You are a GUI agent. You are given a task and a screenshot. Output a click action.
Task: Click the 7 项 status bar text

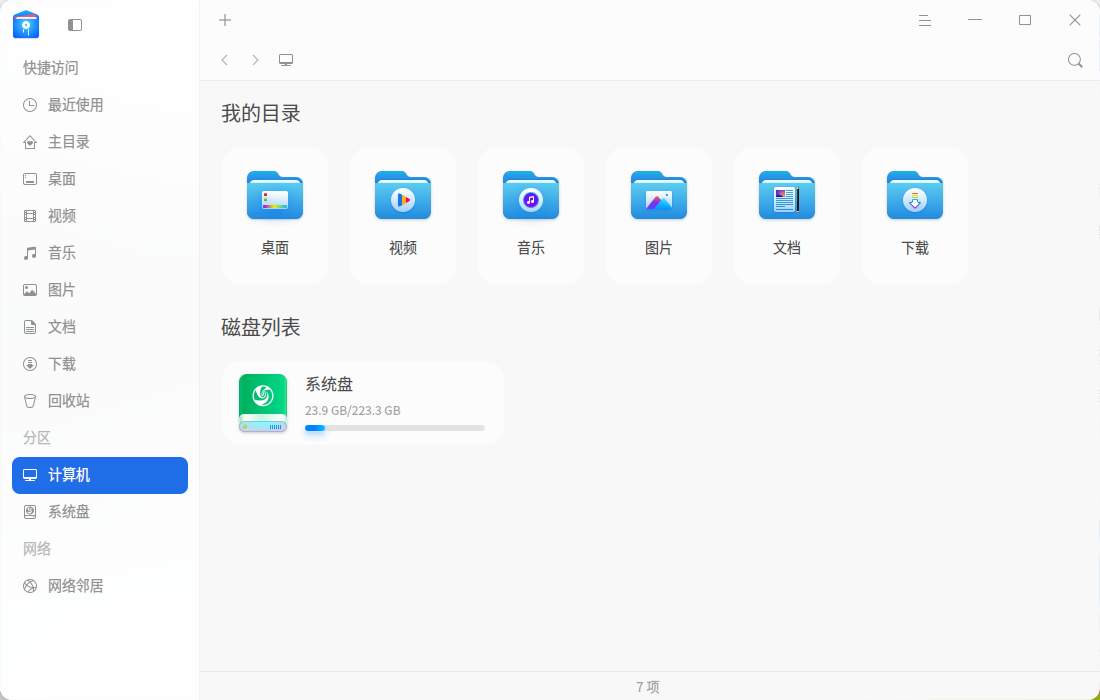[648, 687]
